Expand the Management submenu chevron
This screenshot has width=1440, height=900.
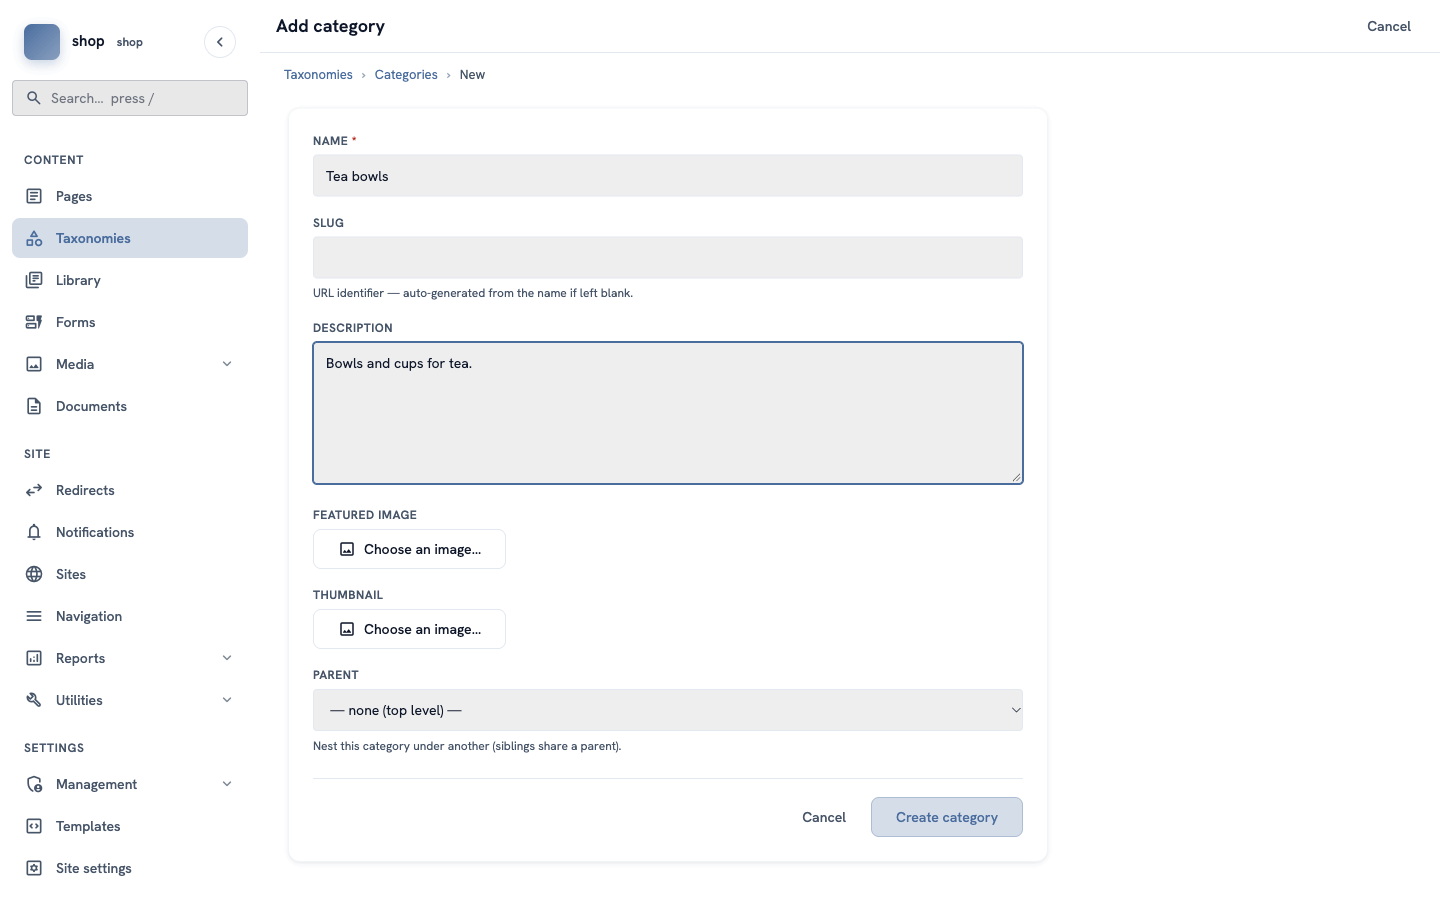click(x=227, y=784)
